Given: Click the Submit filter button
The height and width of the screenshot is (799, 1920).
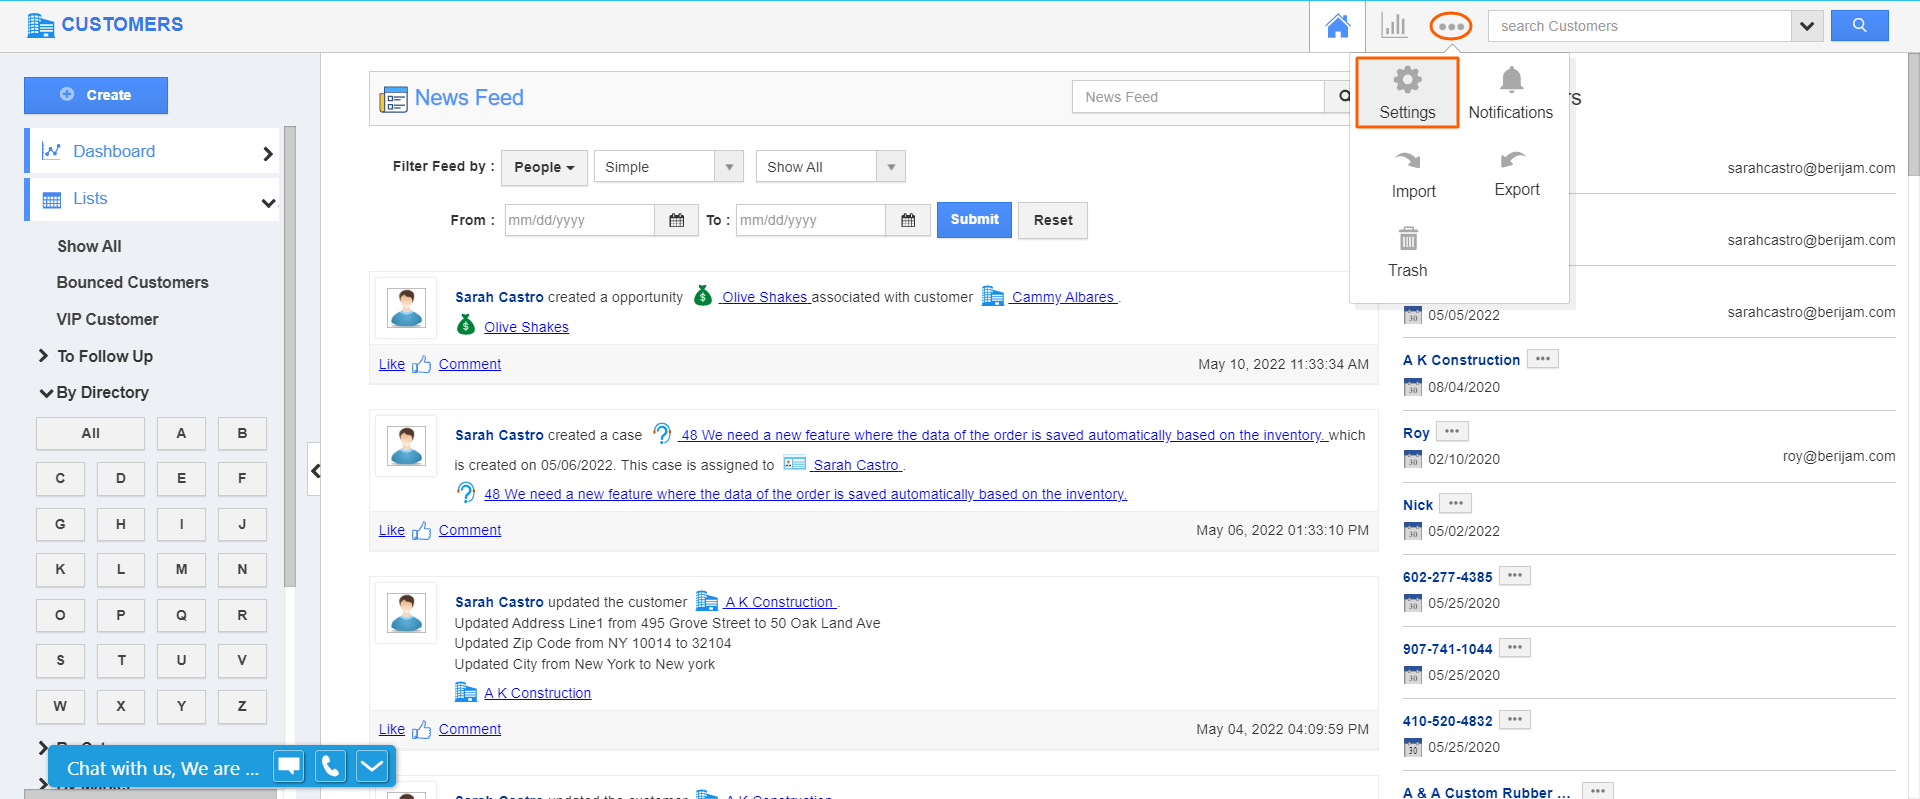Looking at the screenshot, I should point(973,220).
